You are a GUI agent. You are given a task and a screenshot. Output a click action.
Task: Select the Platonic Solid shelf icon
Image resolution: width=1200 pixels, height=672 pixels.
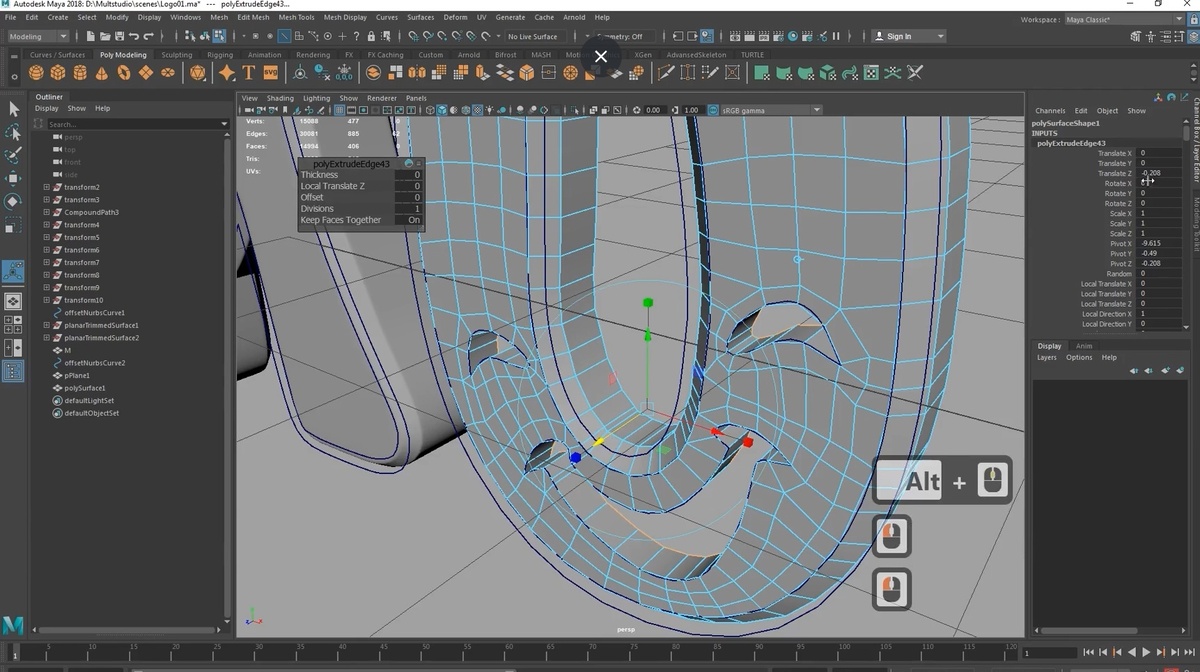198,72
